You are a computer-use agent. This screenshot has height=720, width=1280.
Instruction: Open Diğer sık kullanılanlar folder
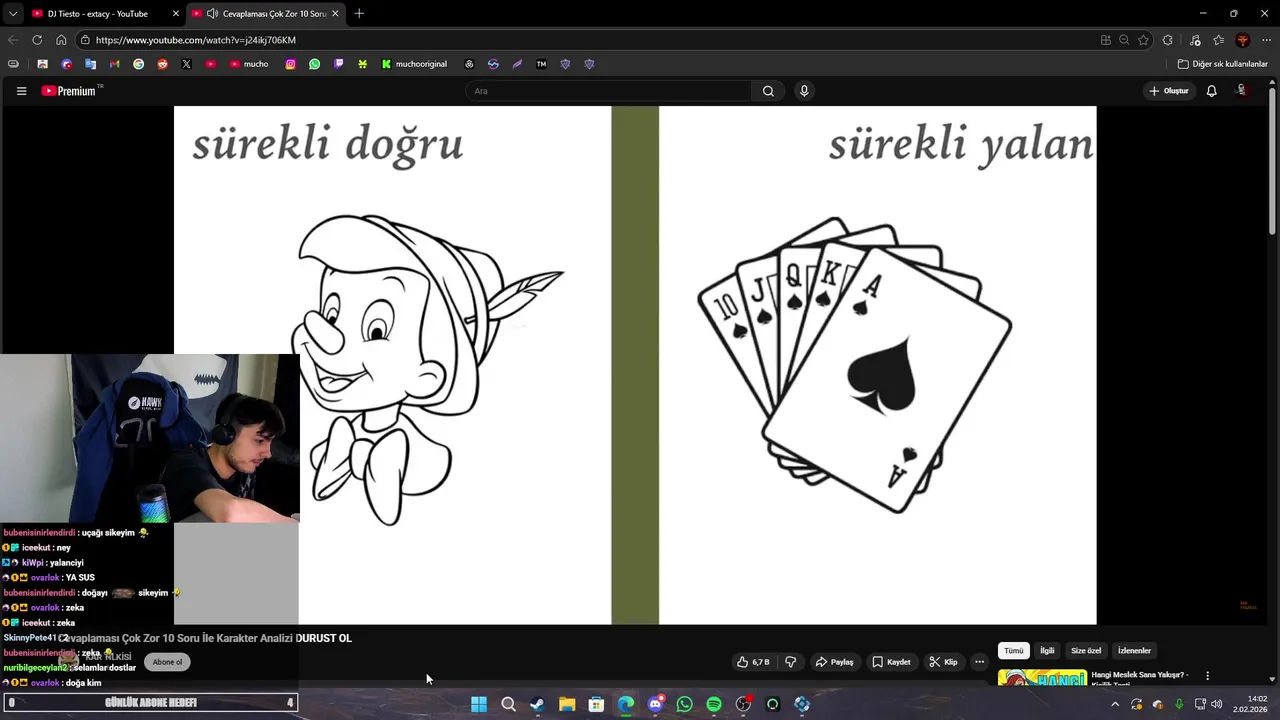1222,64
